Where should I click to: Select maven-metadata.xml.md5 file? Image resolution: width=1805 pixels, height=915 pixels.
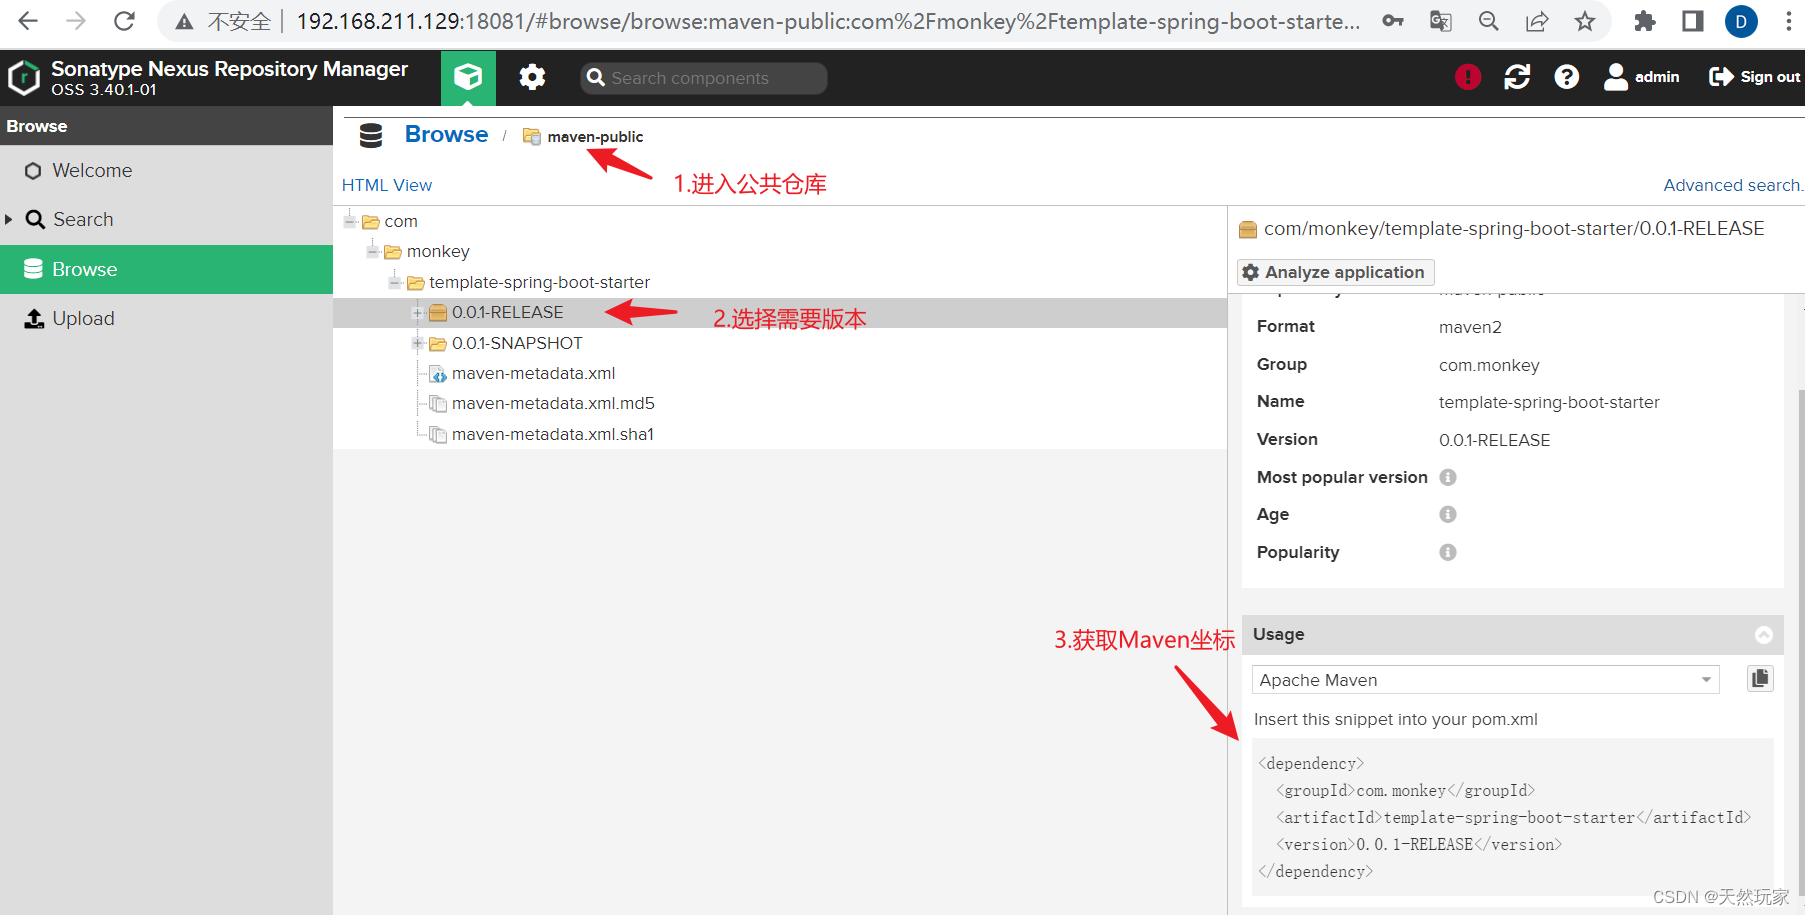(553, 403)
